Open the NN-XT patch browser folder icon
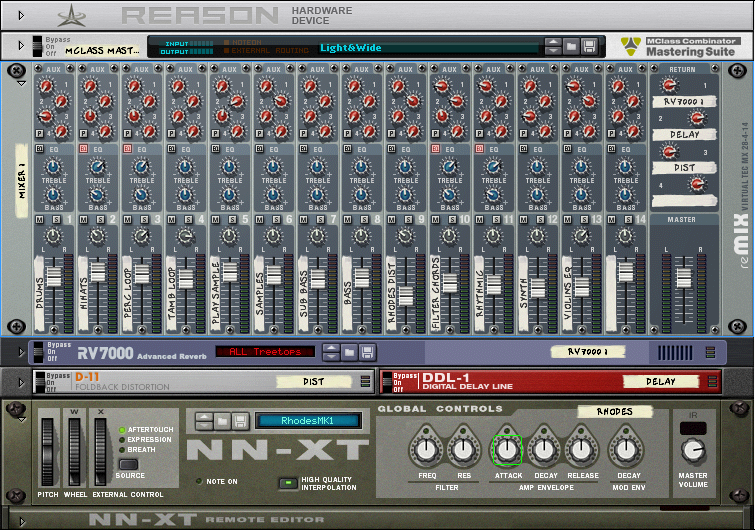 coord(222,422)
